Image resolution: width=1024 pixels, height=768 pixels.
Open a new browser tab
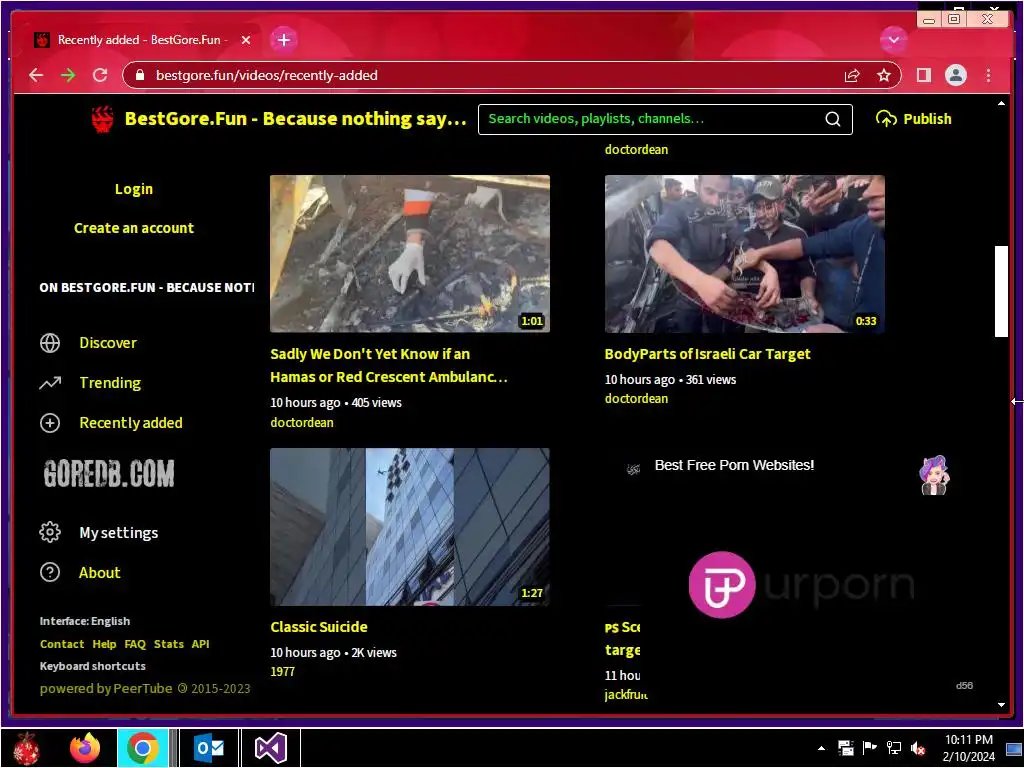click(x=283, y=40)
